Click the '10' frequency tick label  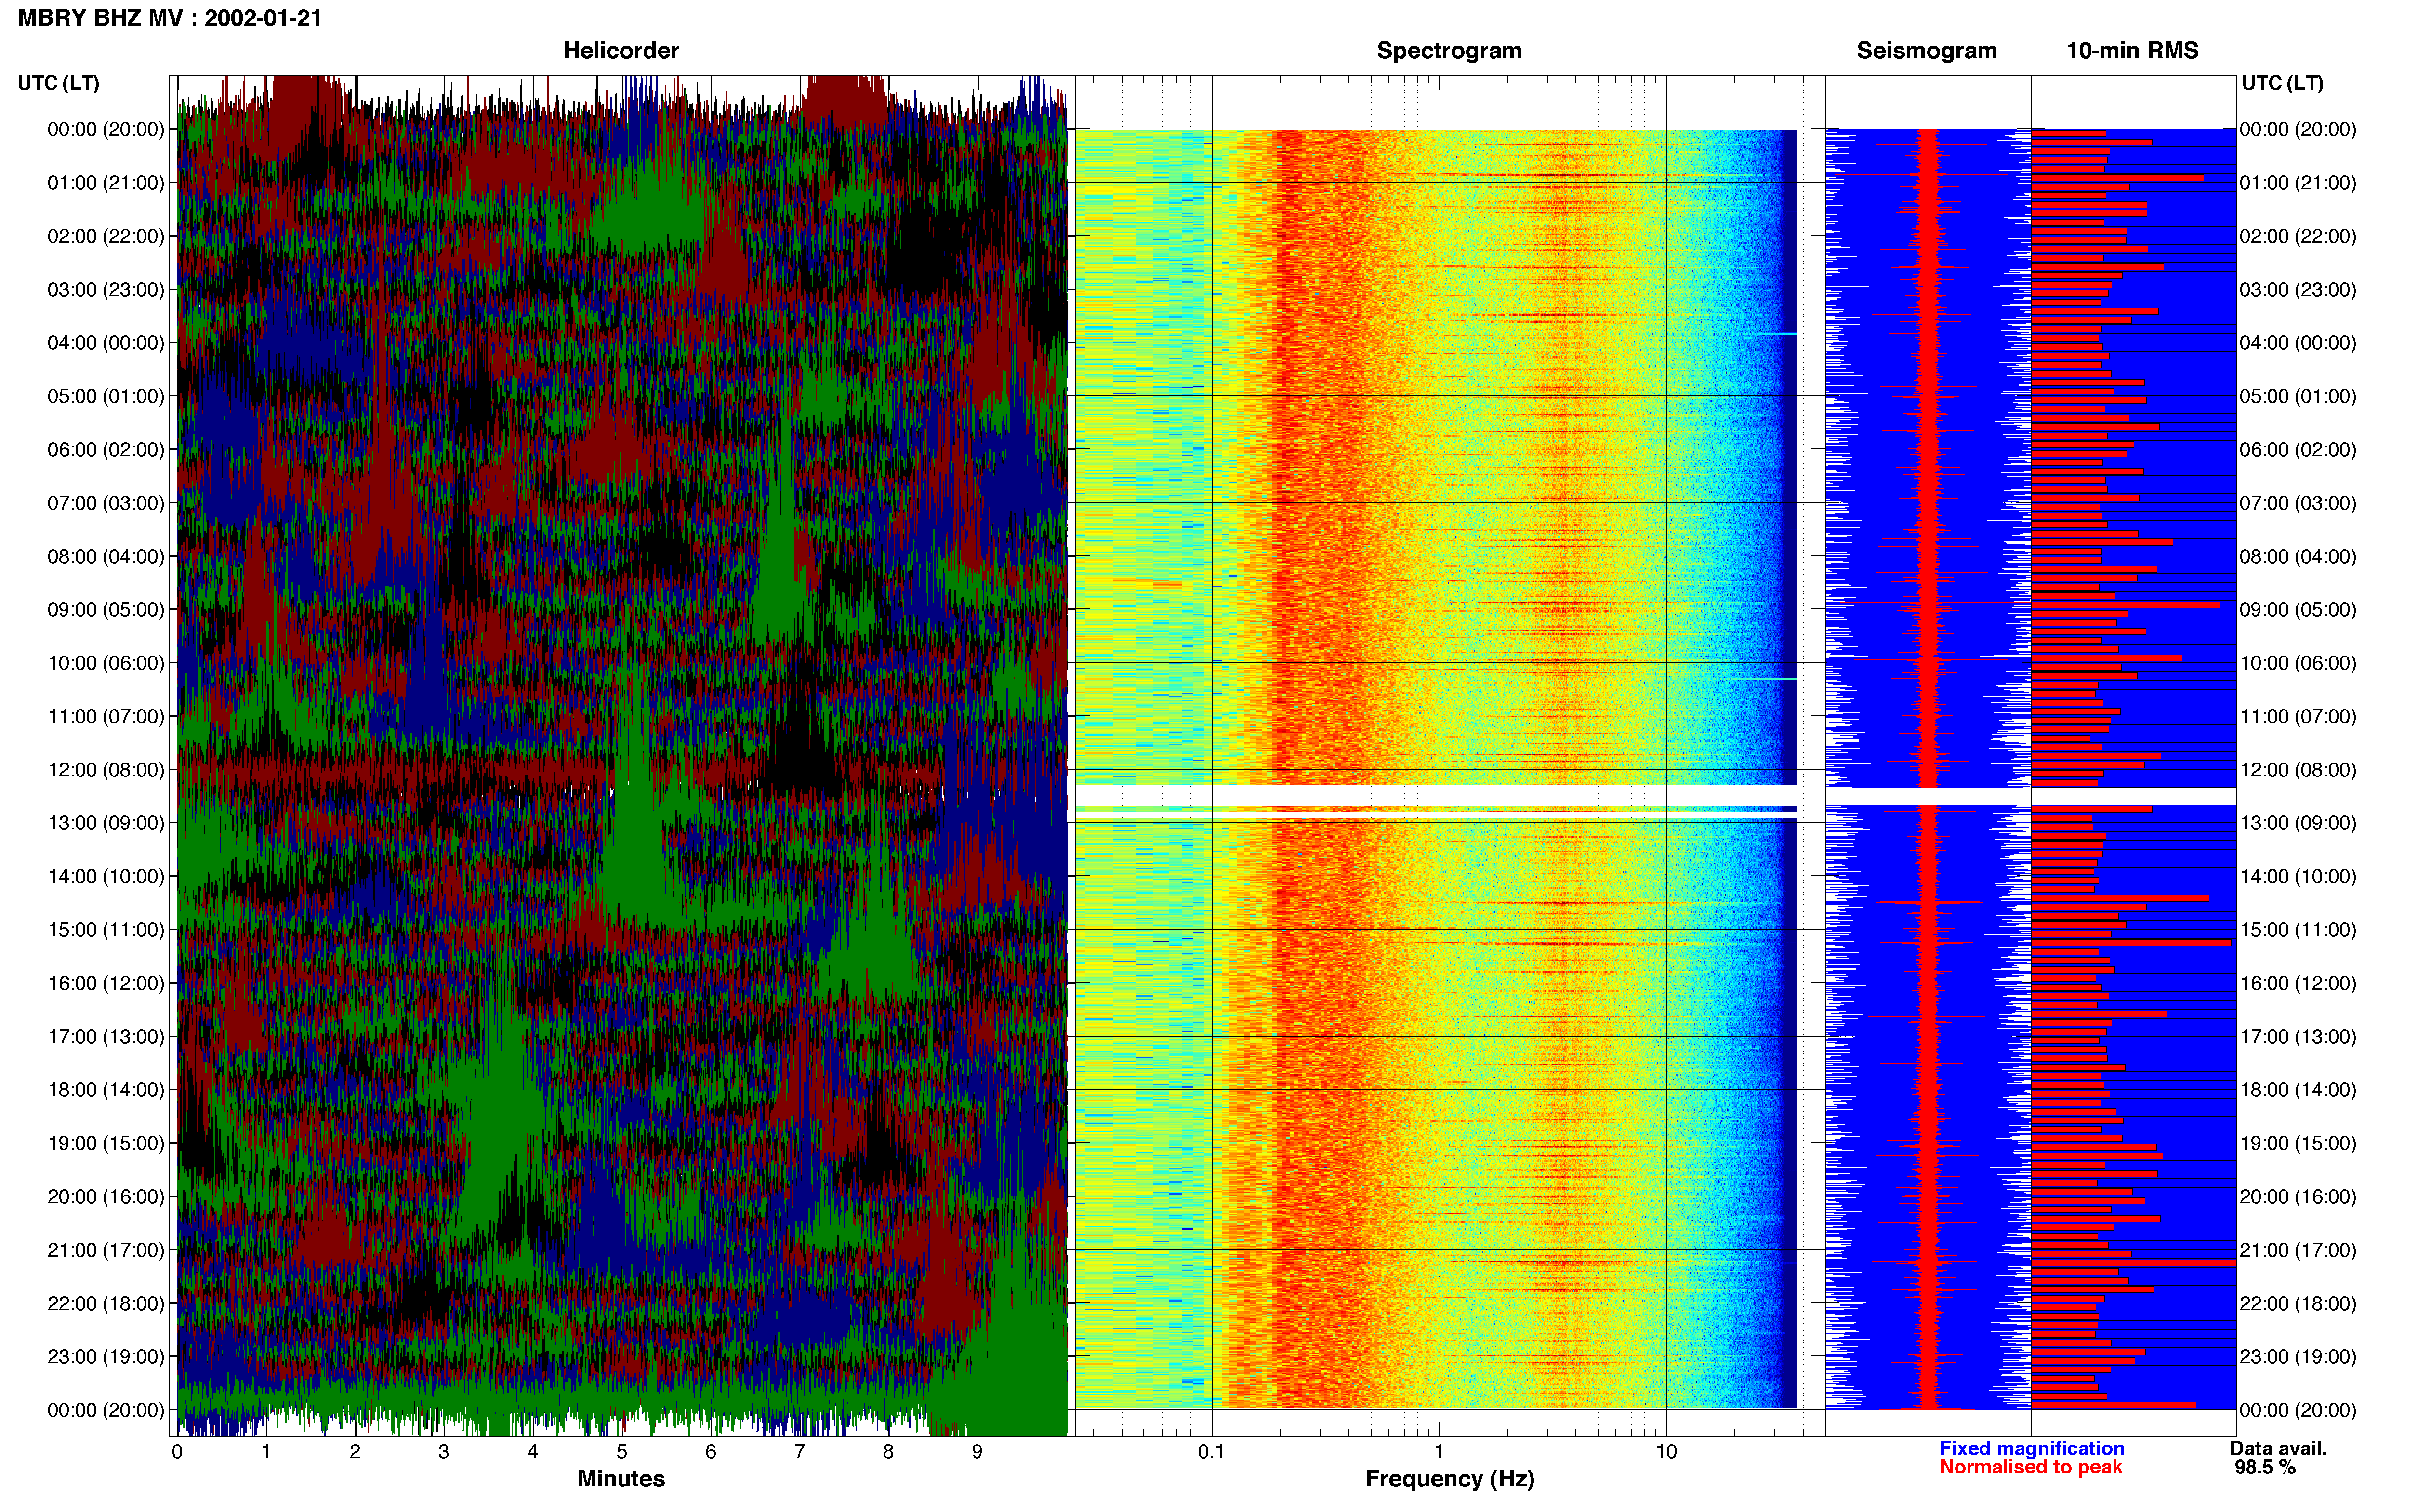tap(1666, 1452)
